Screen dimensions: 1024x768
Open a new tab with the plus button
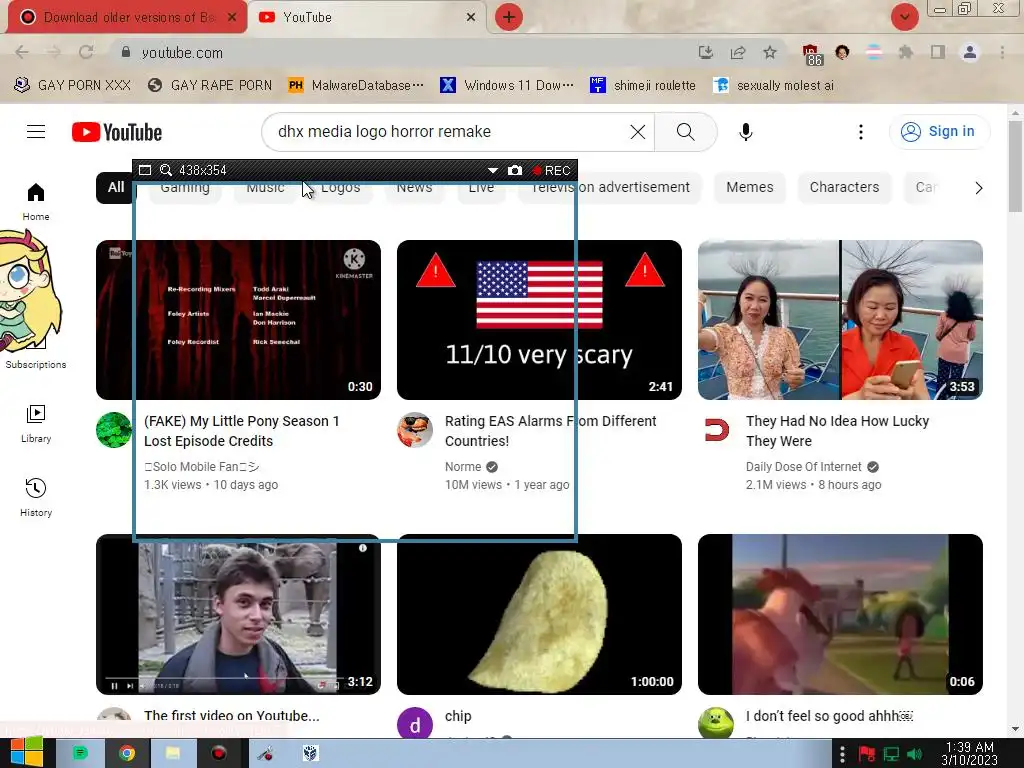[509, 17]
